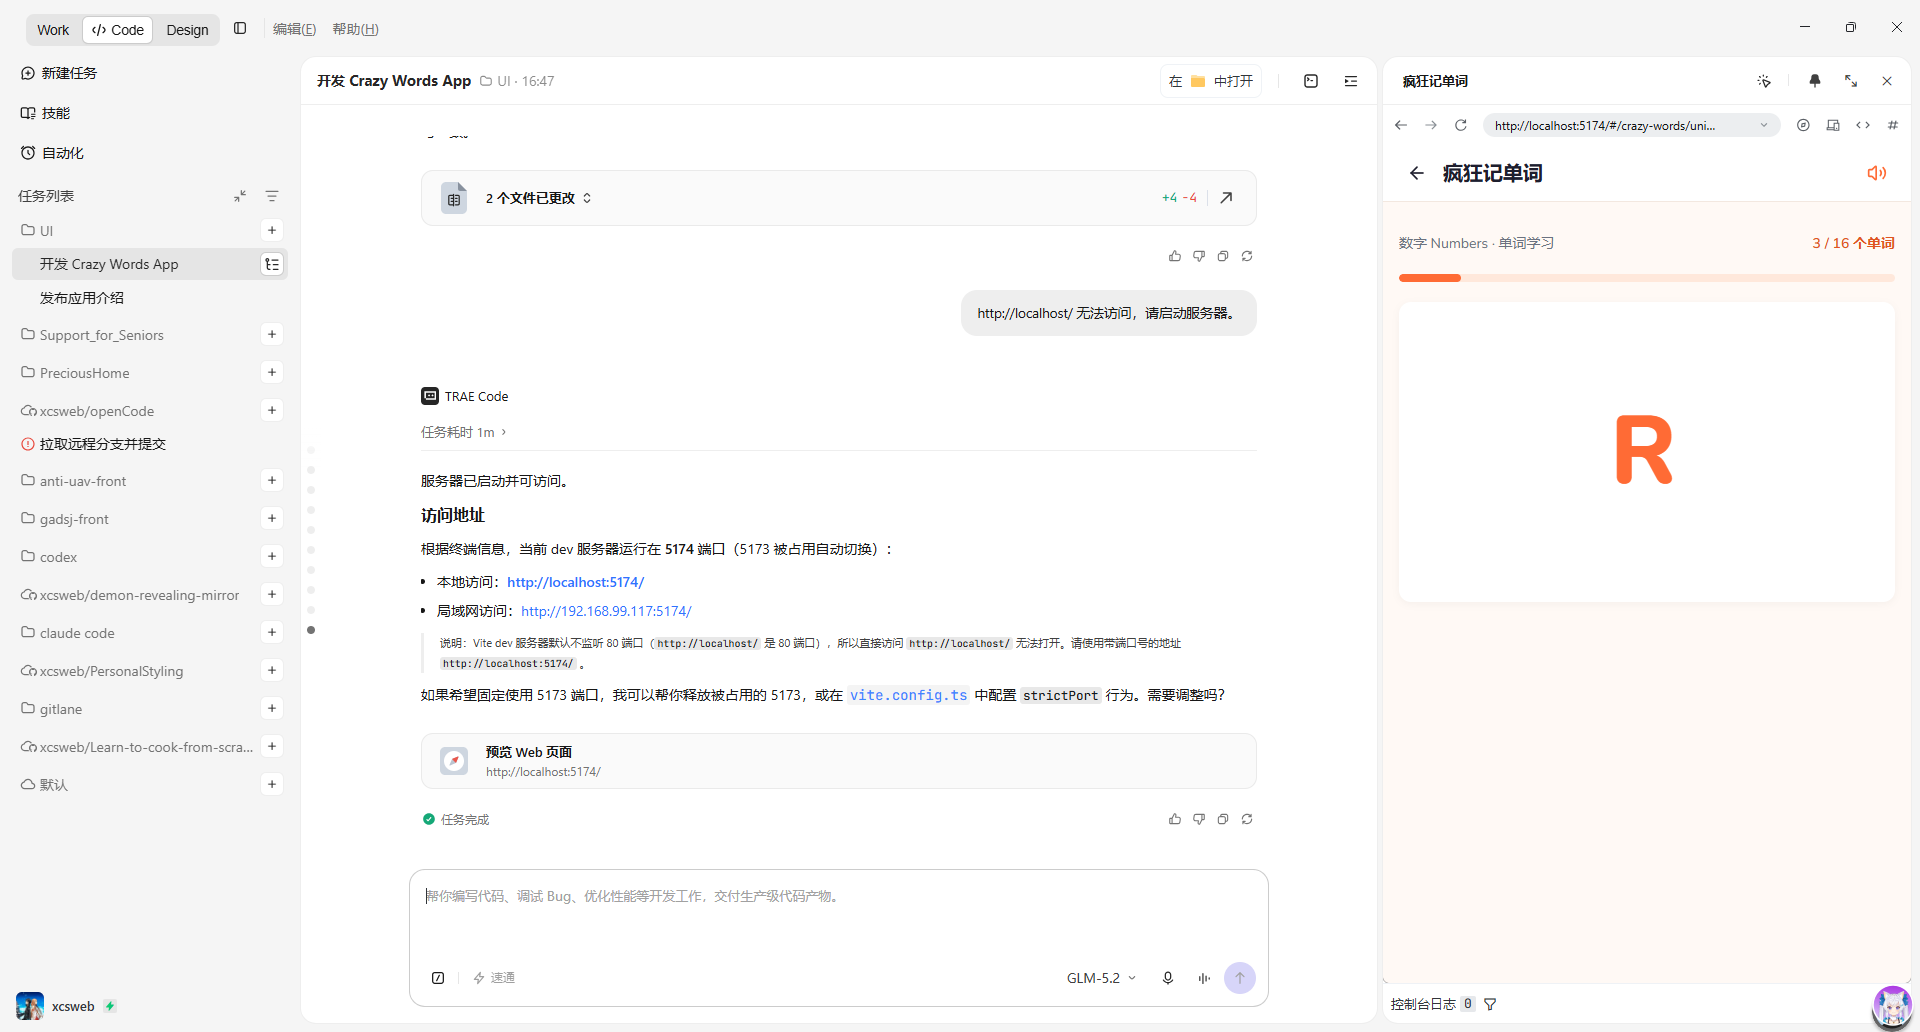Click the microphone voice input icon

[x=1168, y=978]
